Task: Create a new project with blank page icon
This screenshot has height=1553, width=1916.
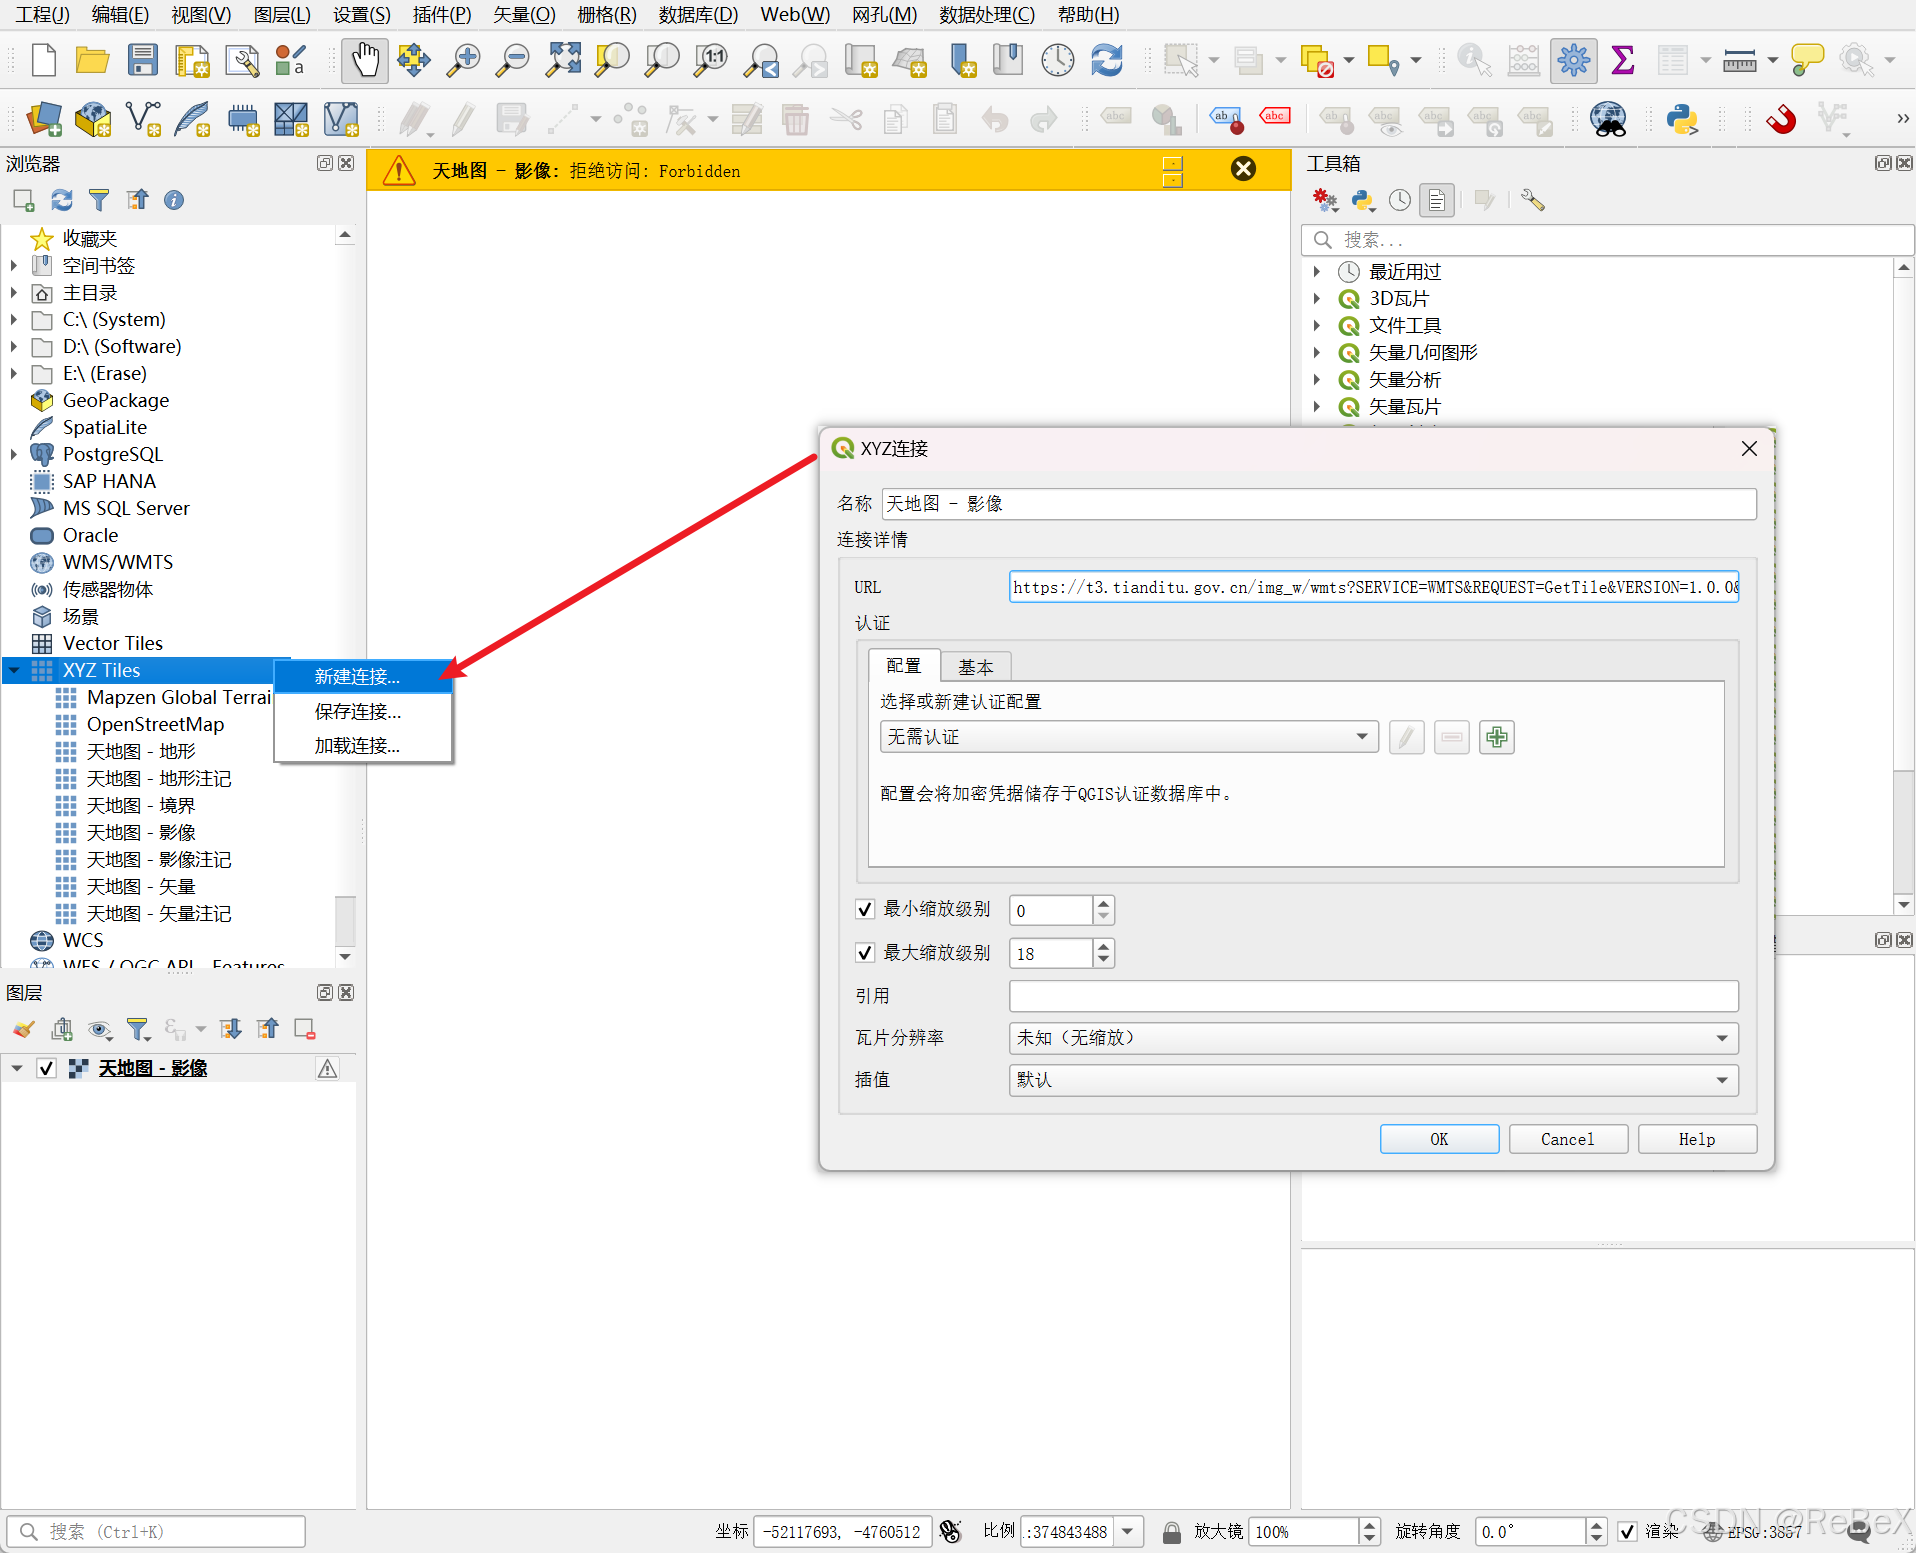Action: tap(43, 60)
